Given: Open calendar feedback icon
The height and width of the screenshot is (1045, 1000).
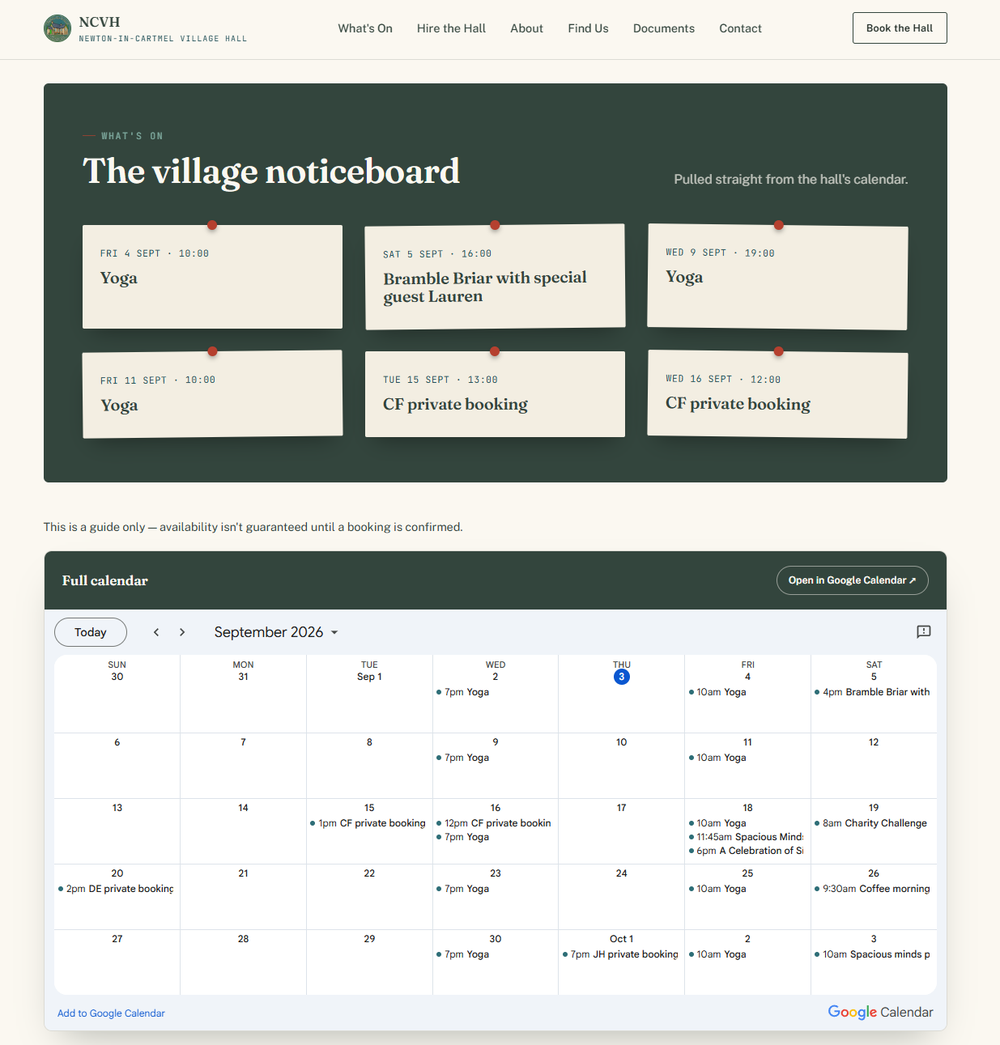Looking at the screenshot, I should coord(923,632).
